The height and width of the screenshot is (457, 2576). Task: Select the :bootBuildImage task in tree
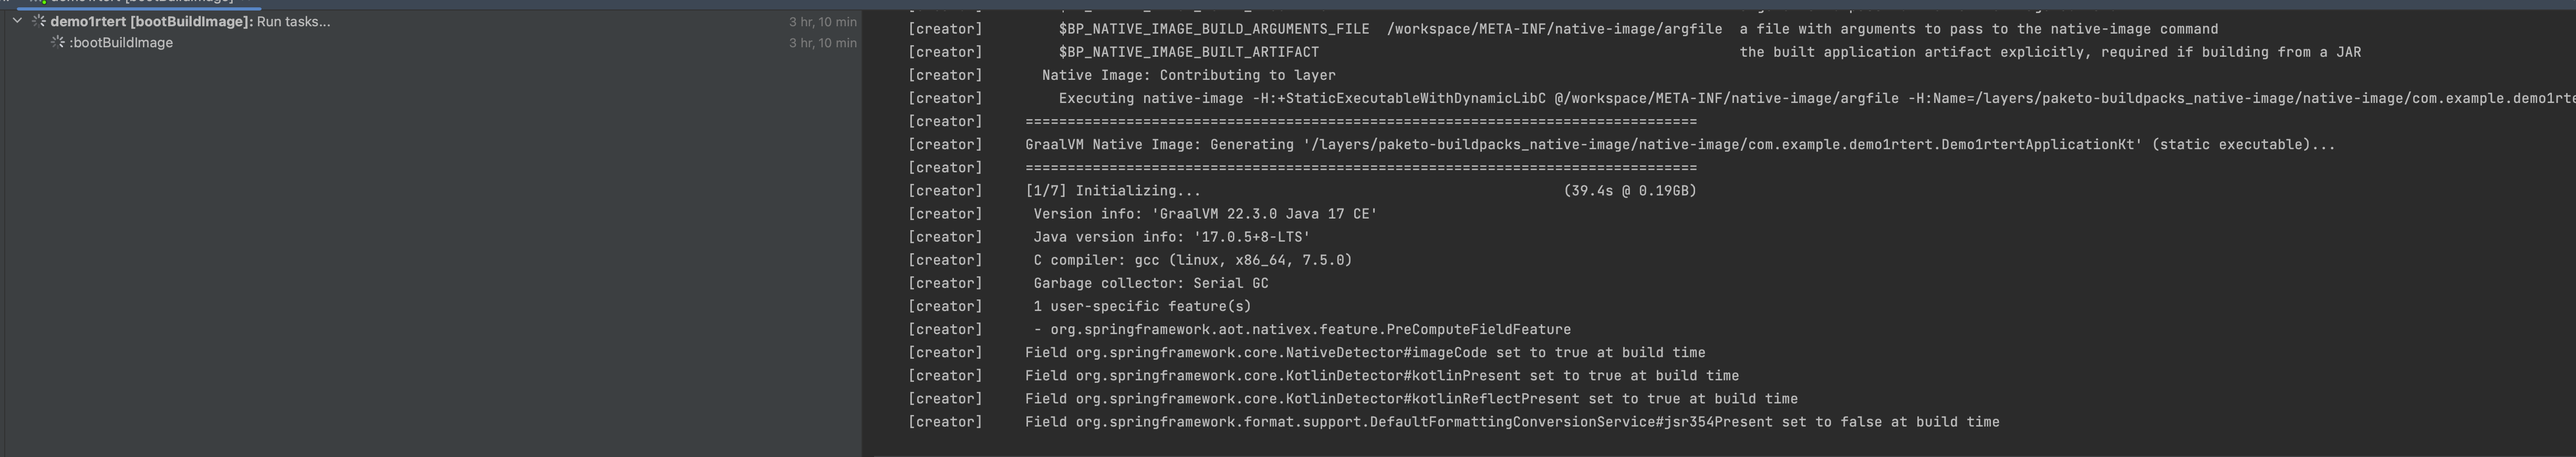click(121, 42)
